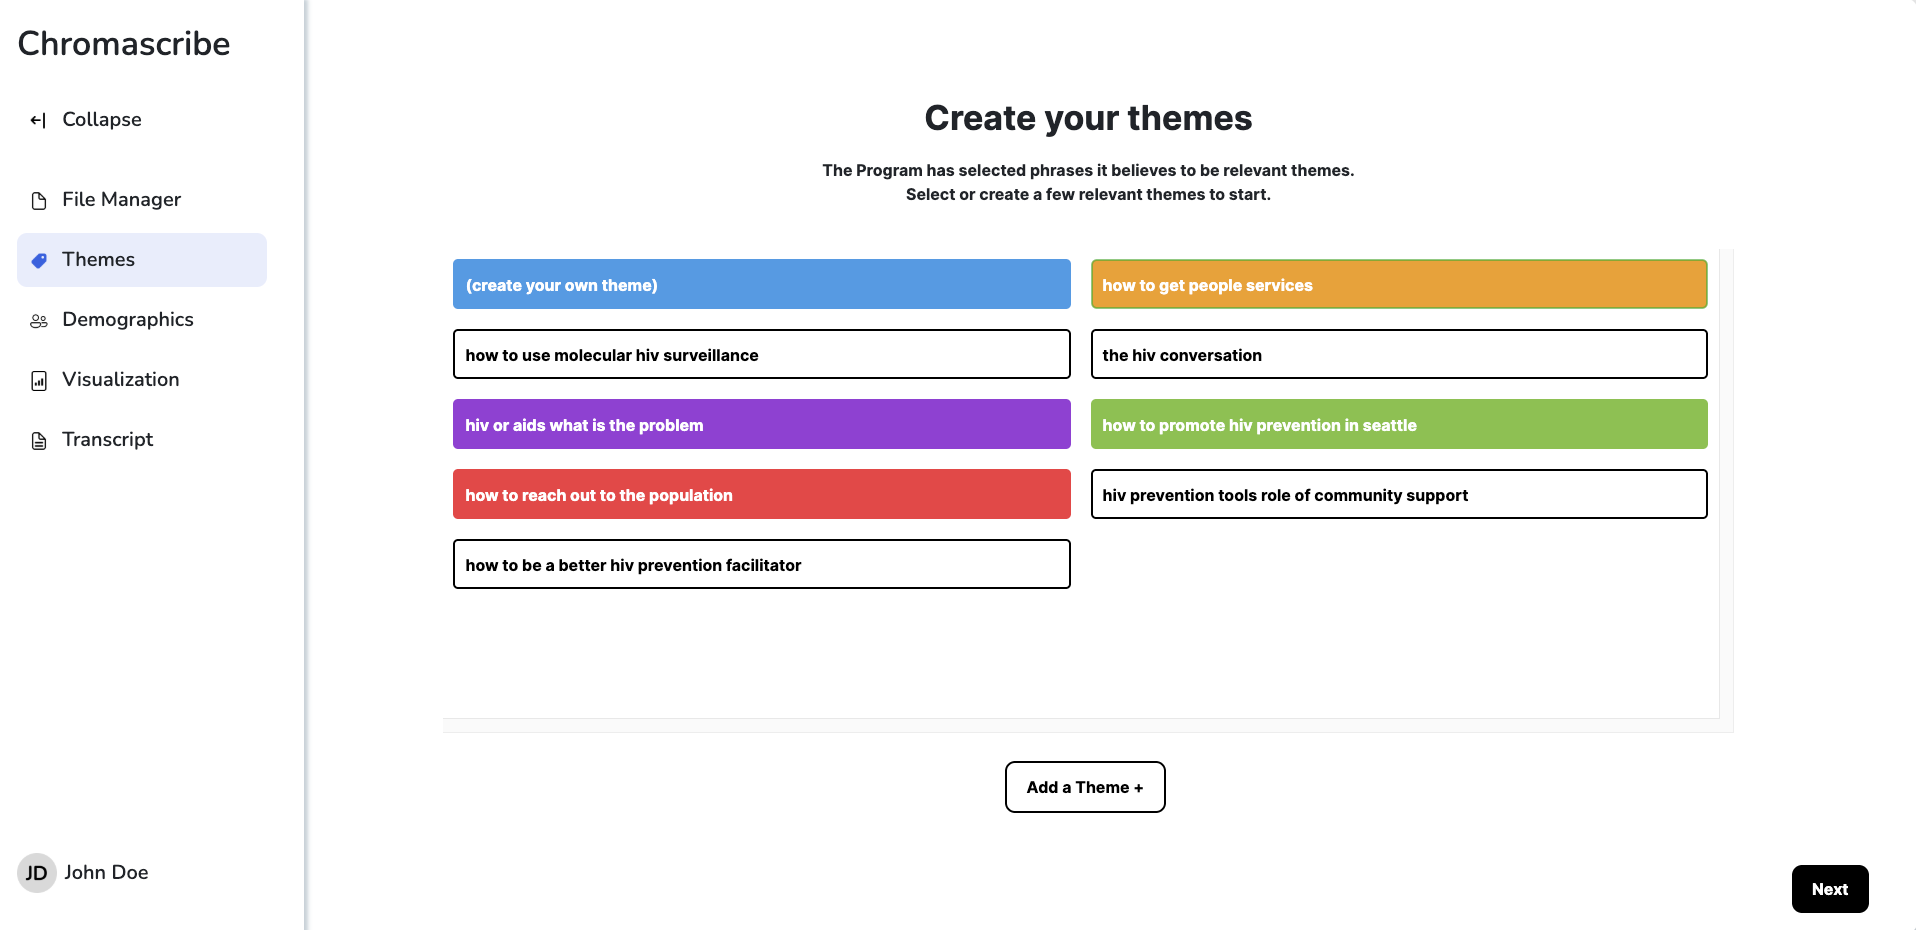Click the '(create your own theme)' field

pyautogui.click(x=761, y=285)
